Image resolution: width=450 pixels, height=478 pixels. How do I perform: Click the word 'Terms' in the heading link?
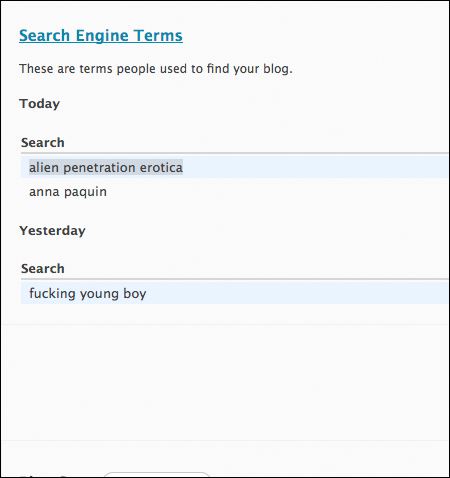tap(158, 35)
